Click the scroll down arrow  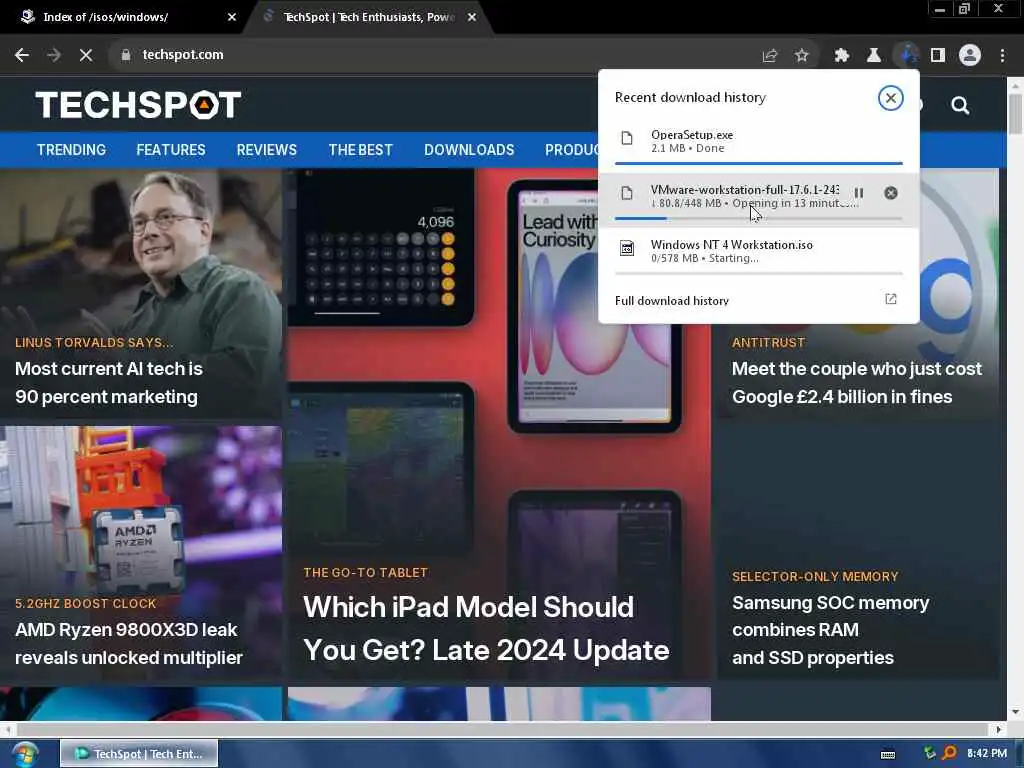1015,712
